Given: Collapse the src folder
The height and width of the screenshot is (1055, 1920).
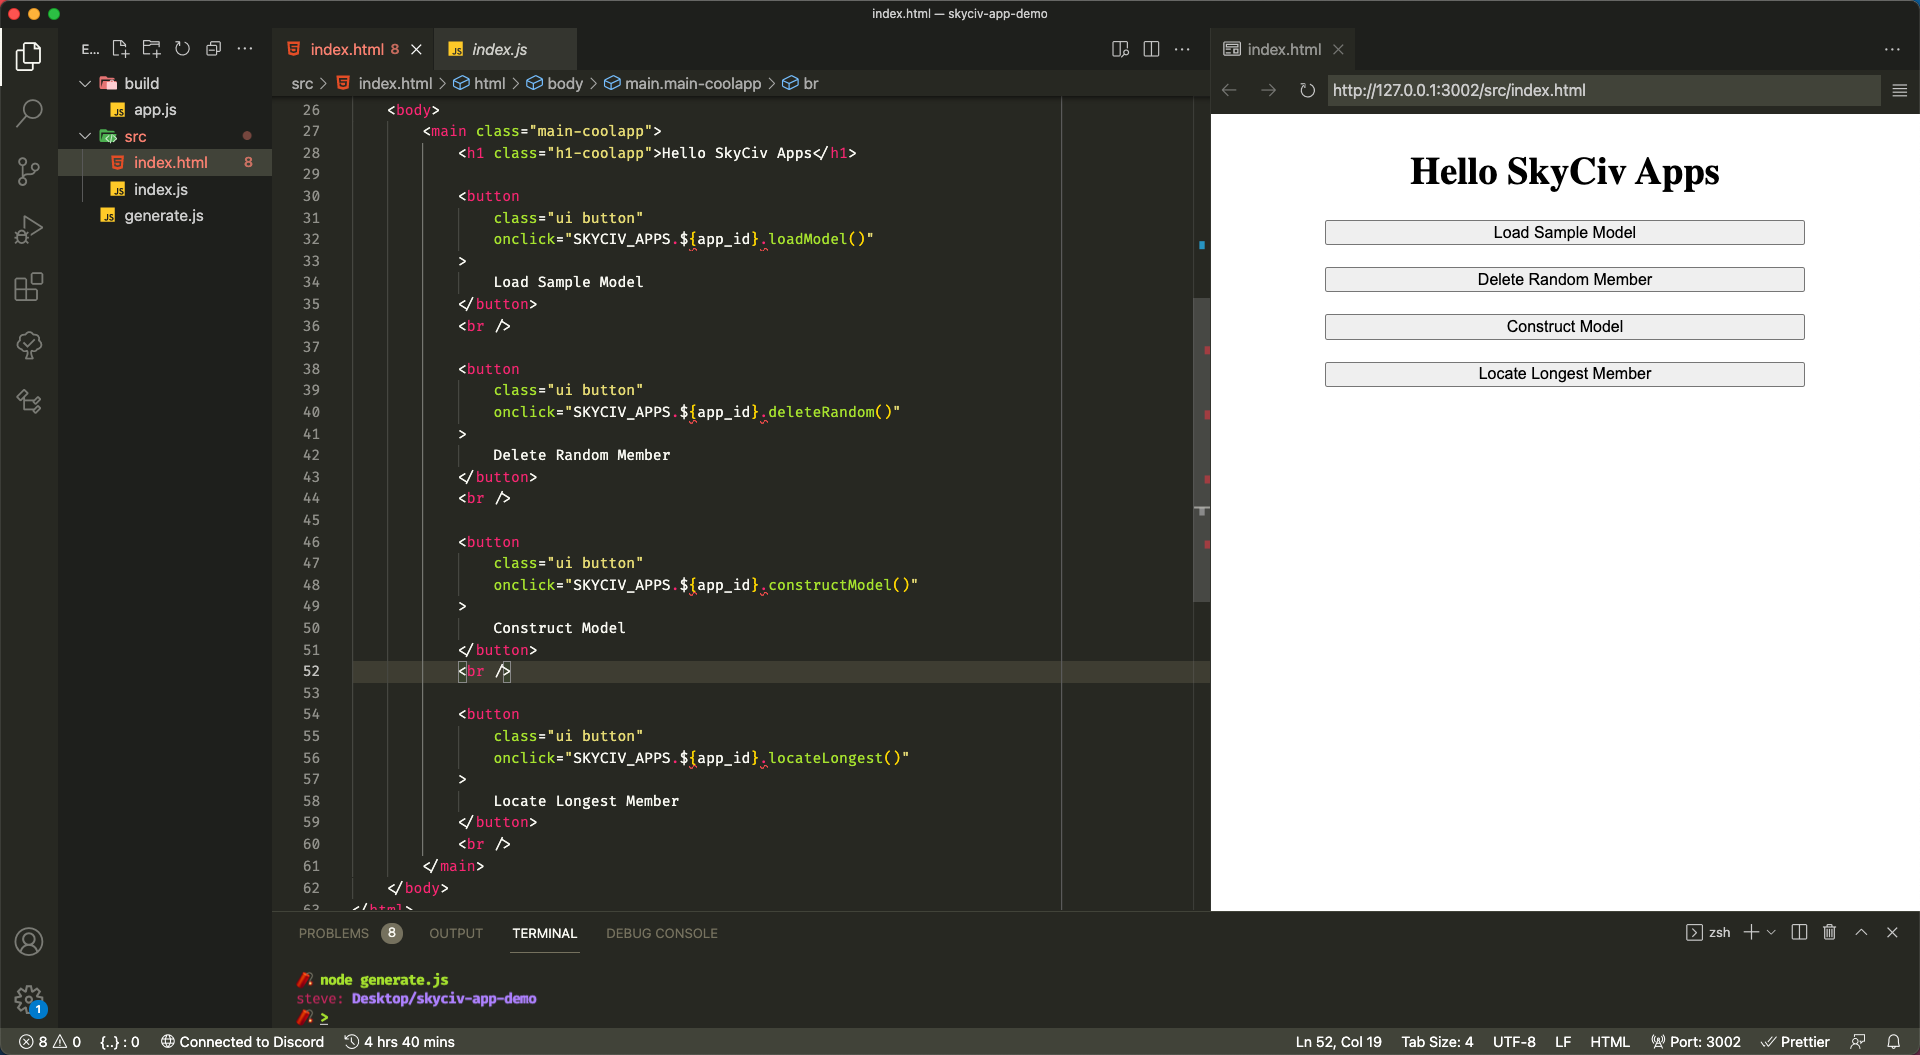Looking at the screenshot, I should click(x=86, y=136).
